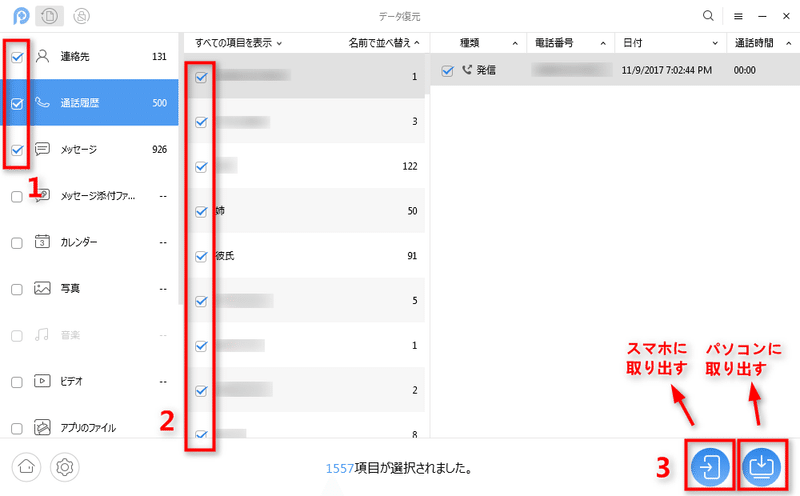Click the ビデオ video icon
This screenshot has height=496, width=800.
[x=42, y=381]
